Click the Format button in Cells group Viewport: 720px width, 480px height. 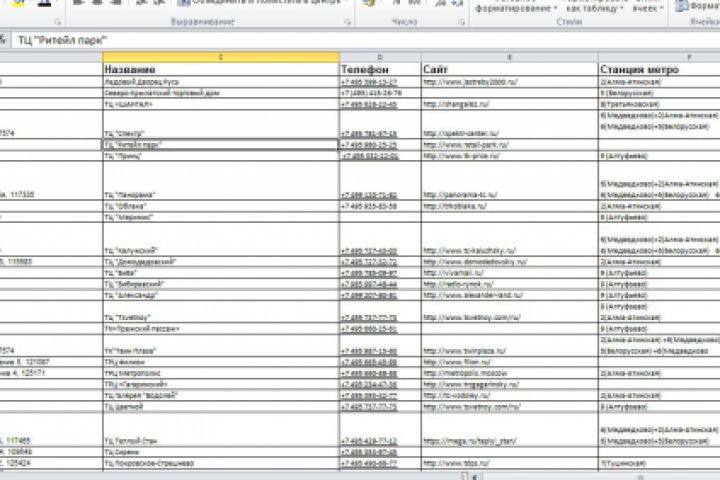(x=697, y=6)
